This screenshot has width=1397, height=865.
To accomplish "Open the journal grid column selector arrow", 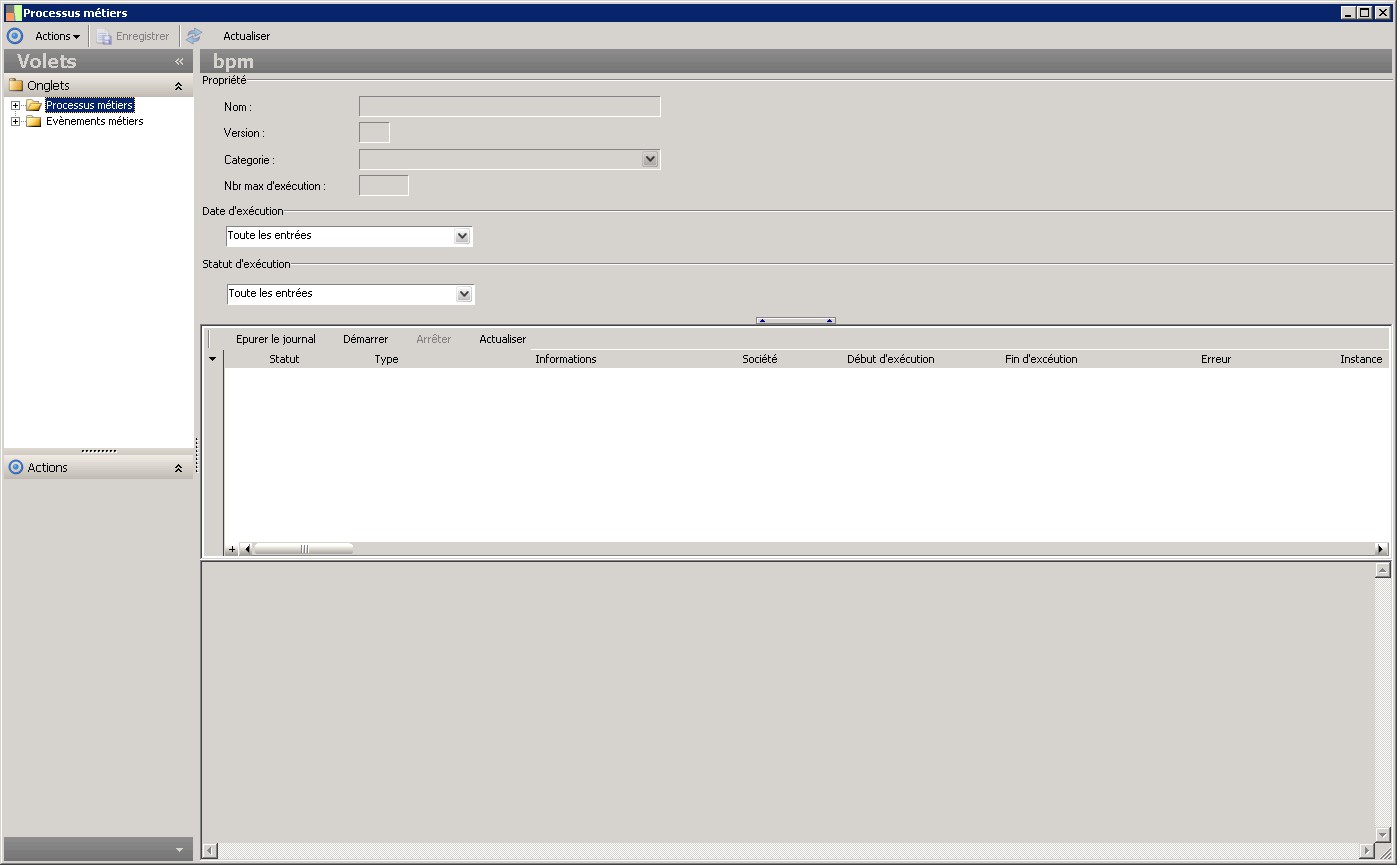I will 212,359.
